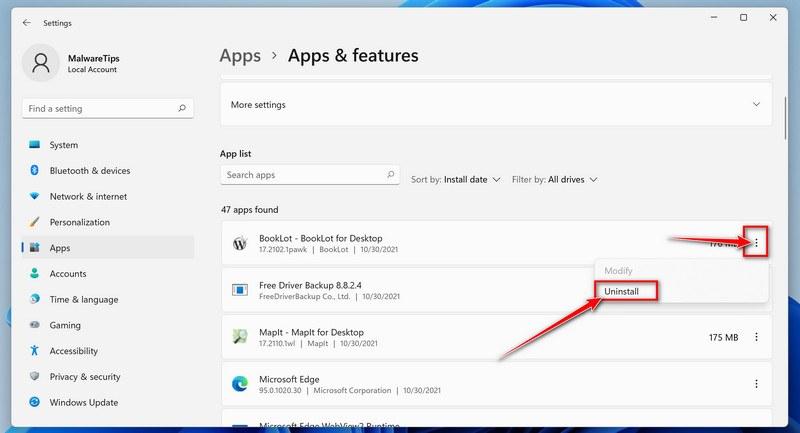The width and height of the screenshot is (800, 433).
Task: Click the 175 MB size value
Action: (x=723, y=337)
